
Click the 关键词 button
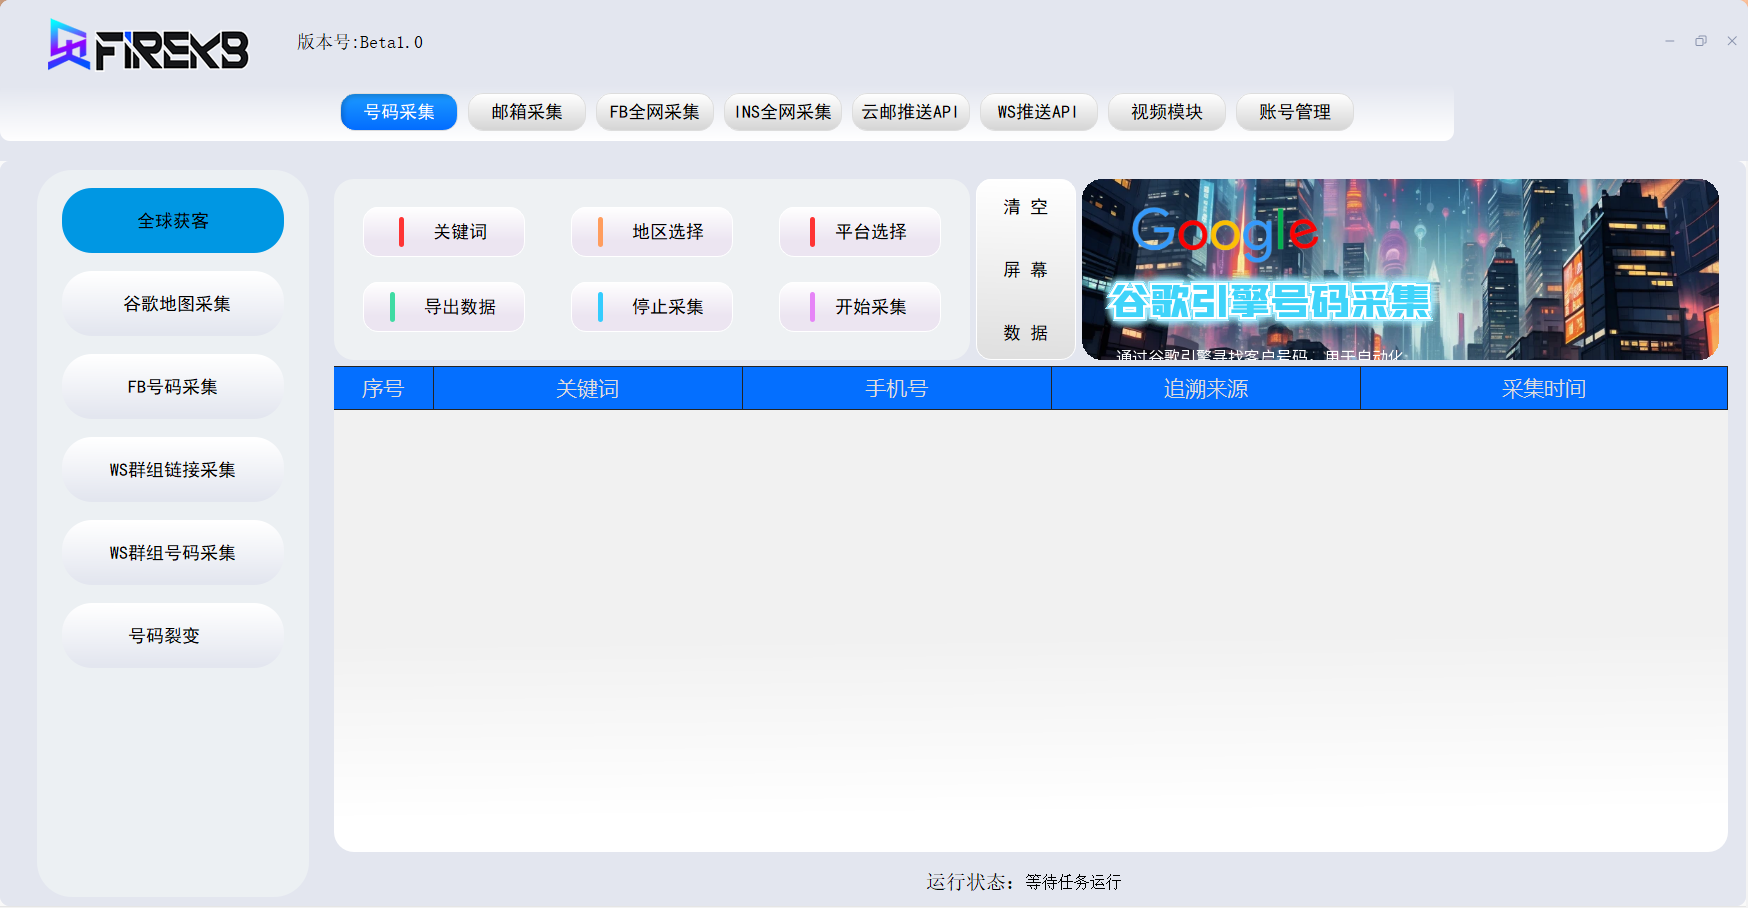click(x=444, y=232)
